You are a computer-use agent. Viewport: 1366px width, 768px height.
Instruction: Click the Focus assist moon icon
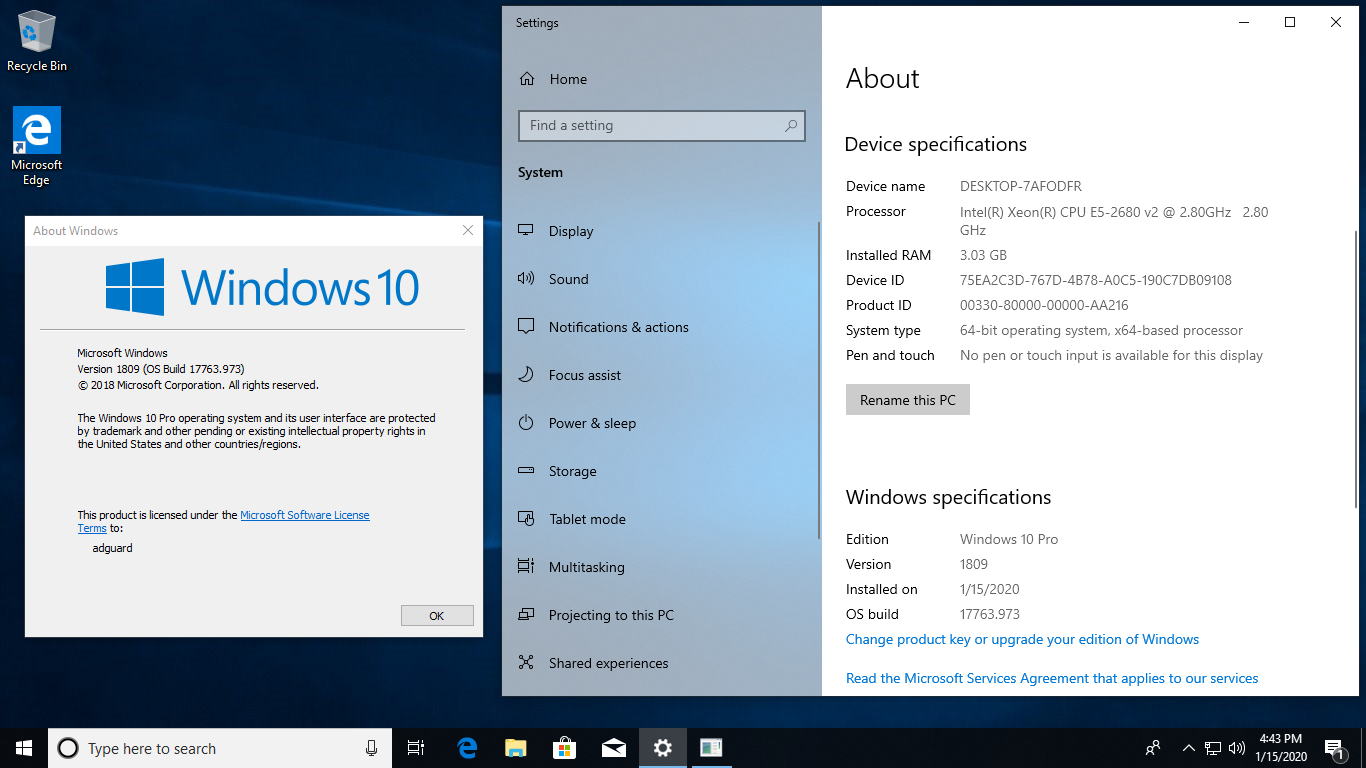tap(526, 375)
